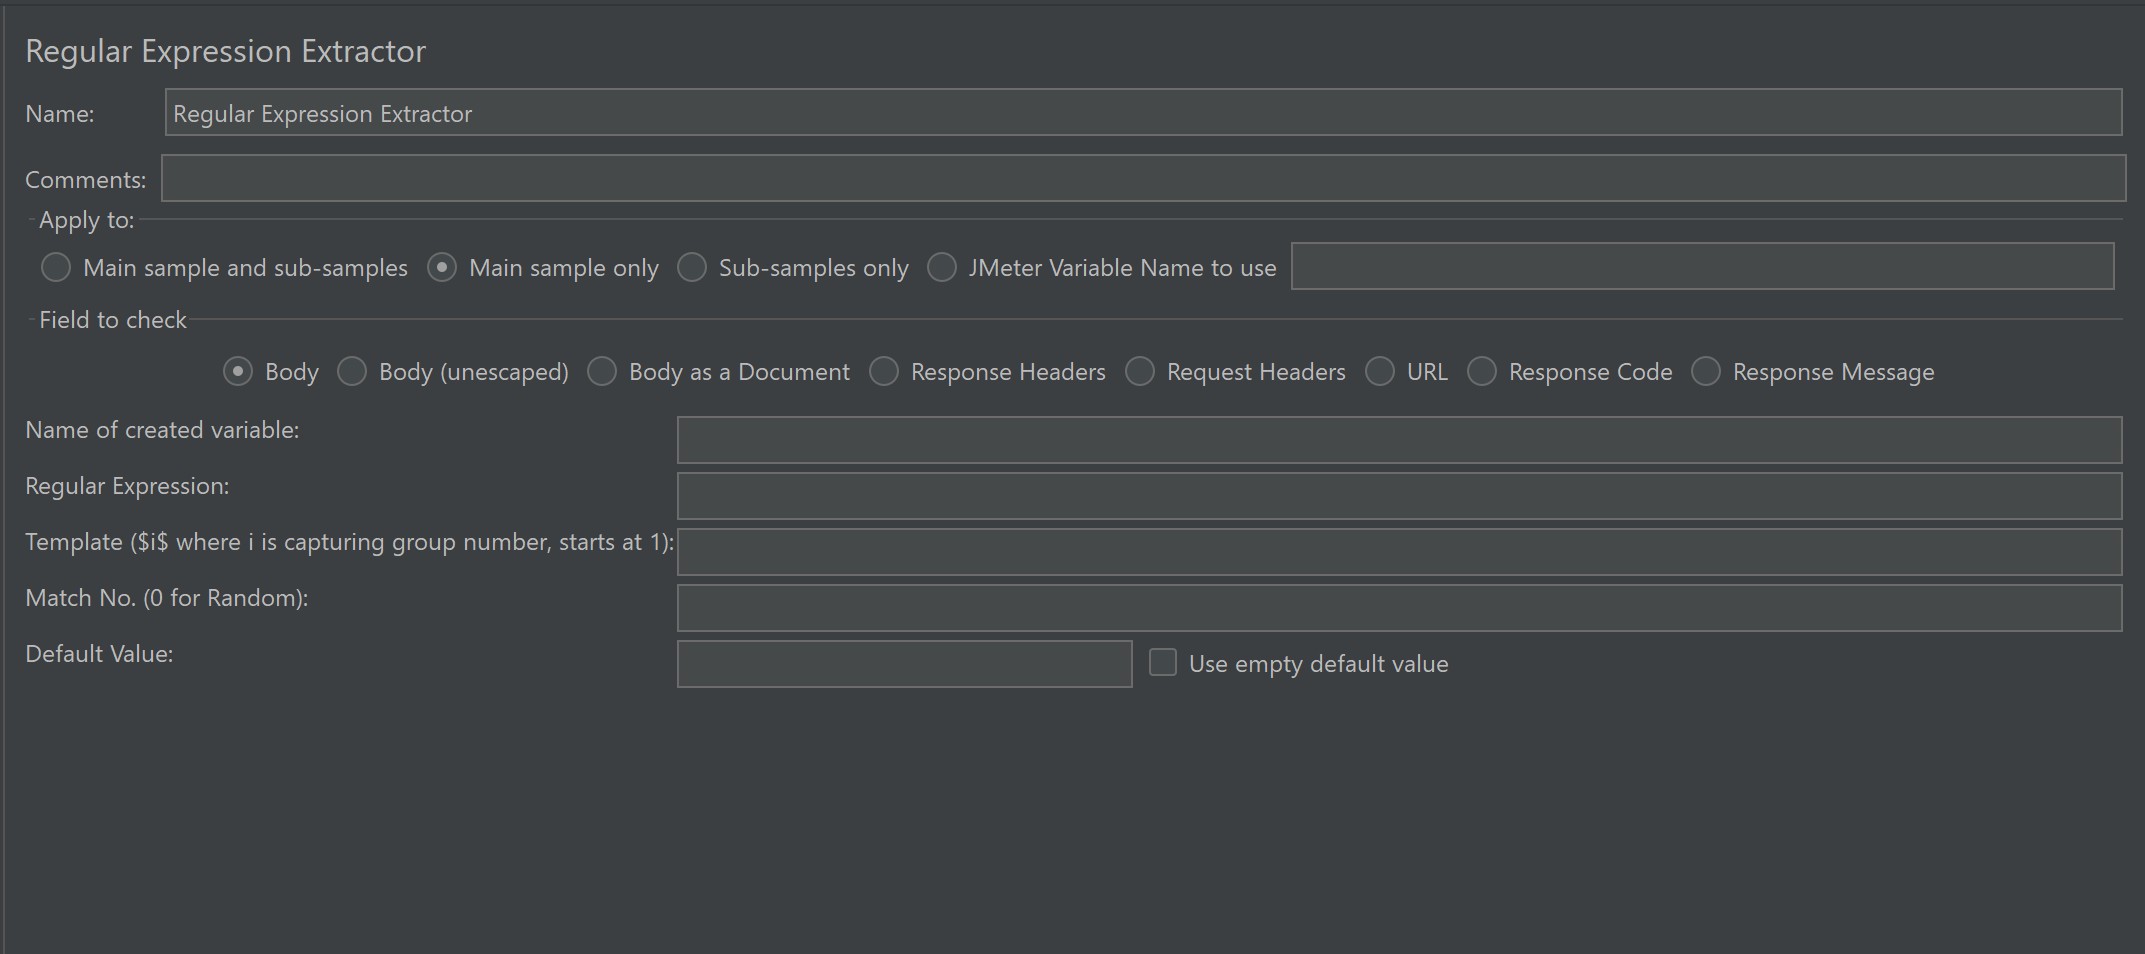Focus the Regular Expression input field

[x=1398, y=496]
